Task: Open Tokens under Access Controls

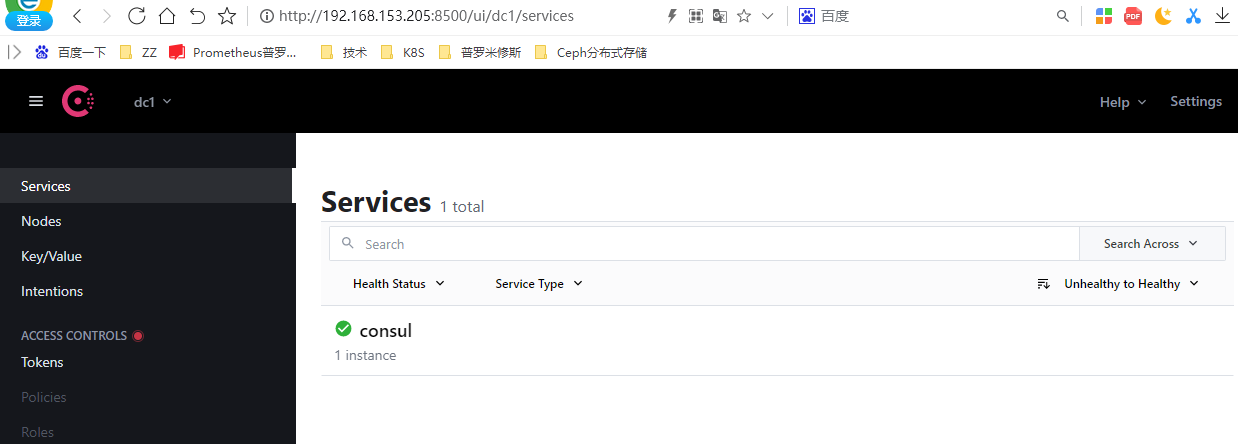Action: (x=148, y=362)
